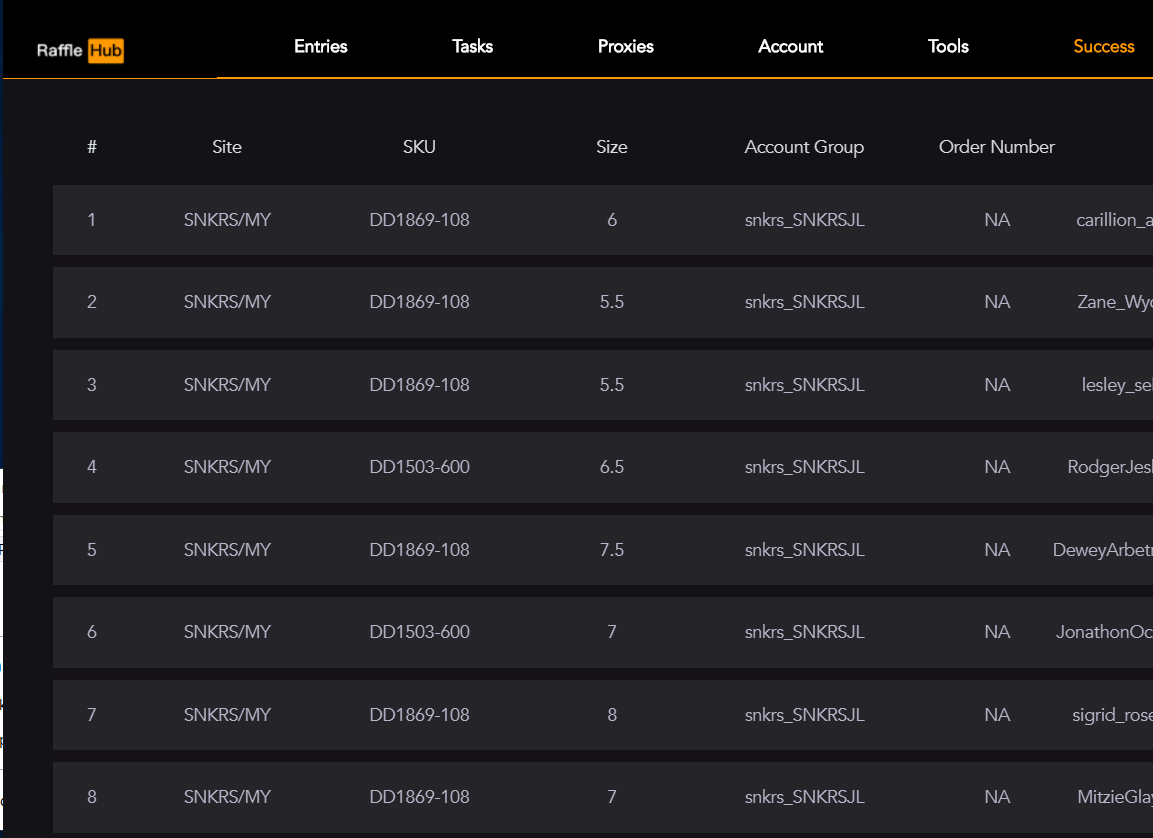Click the Order Number column header
The image size is (1153, 838).
pyautogui.click(x=996, y=147)
